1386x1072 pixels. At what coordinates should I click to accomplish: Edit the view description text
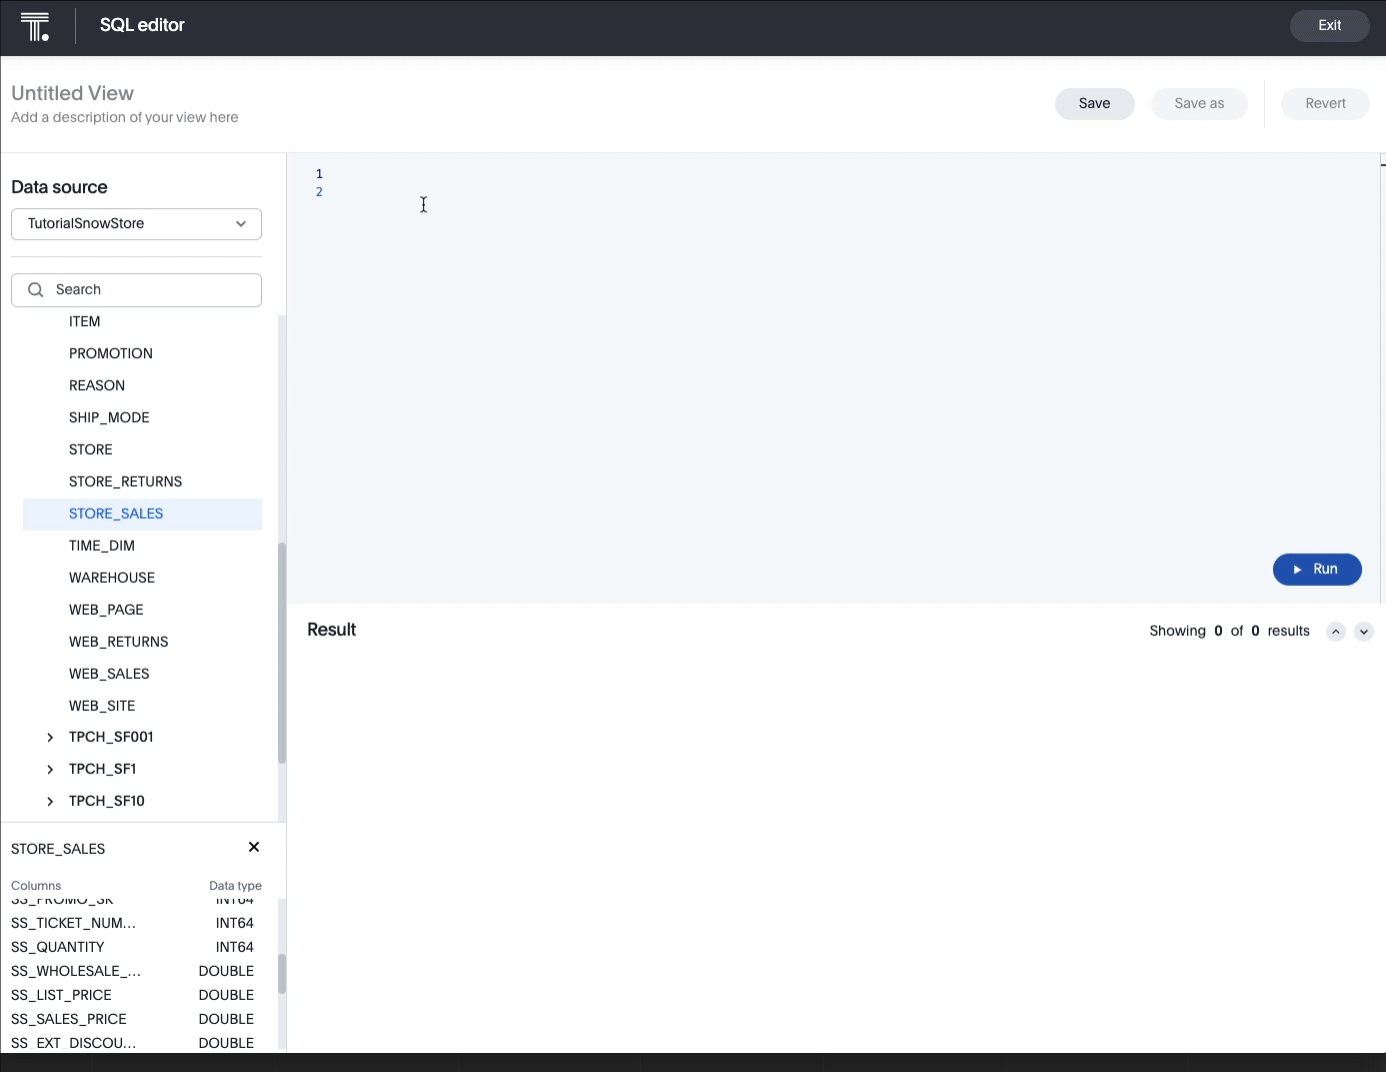coord(125,118)
